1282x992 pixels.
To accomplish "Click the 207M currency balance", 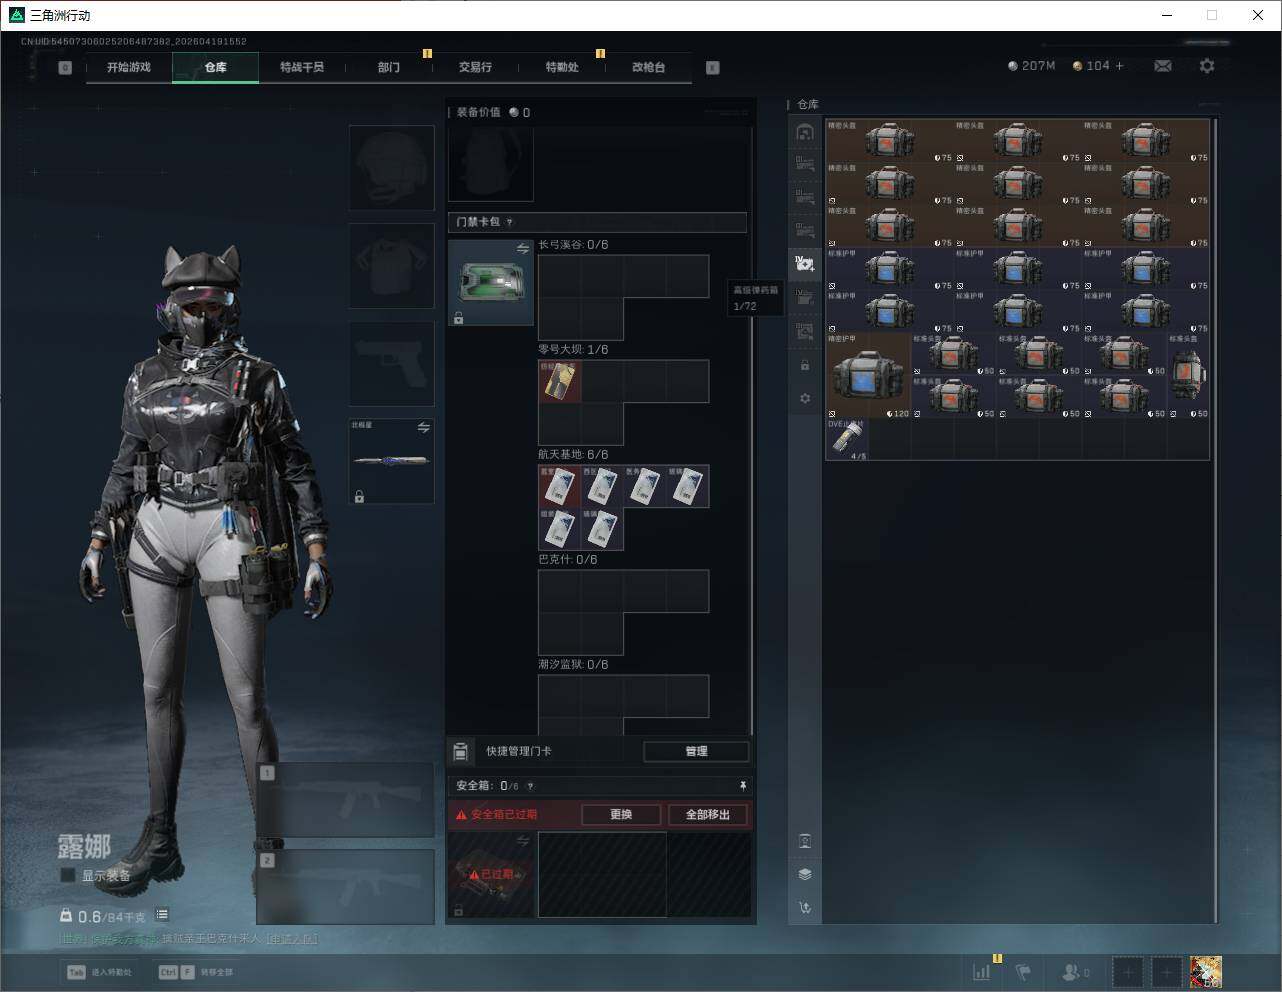I will (x=1032, y=66).
